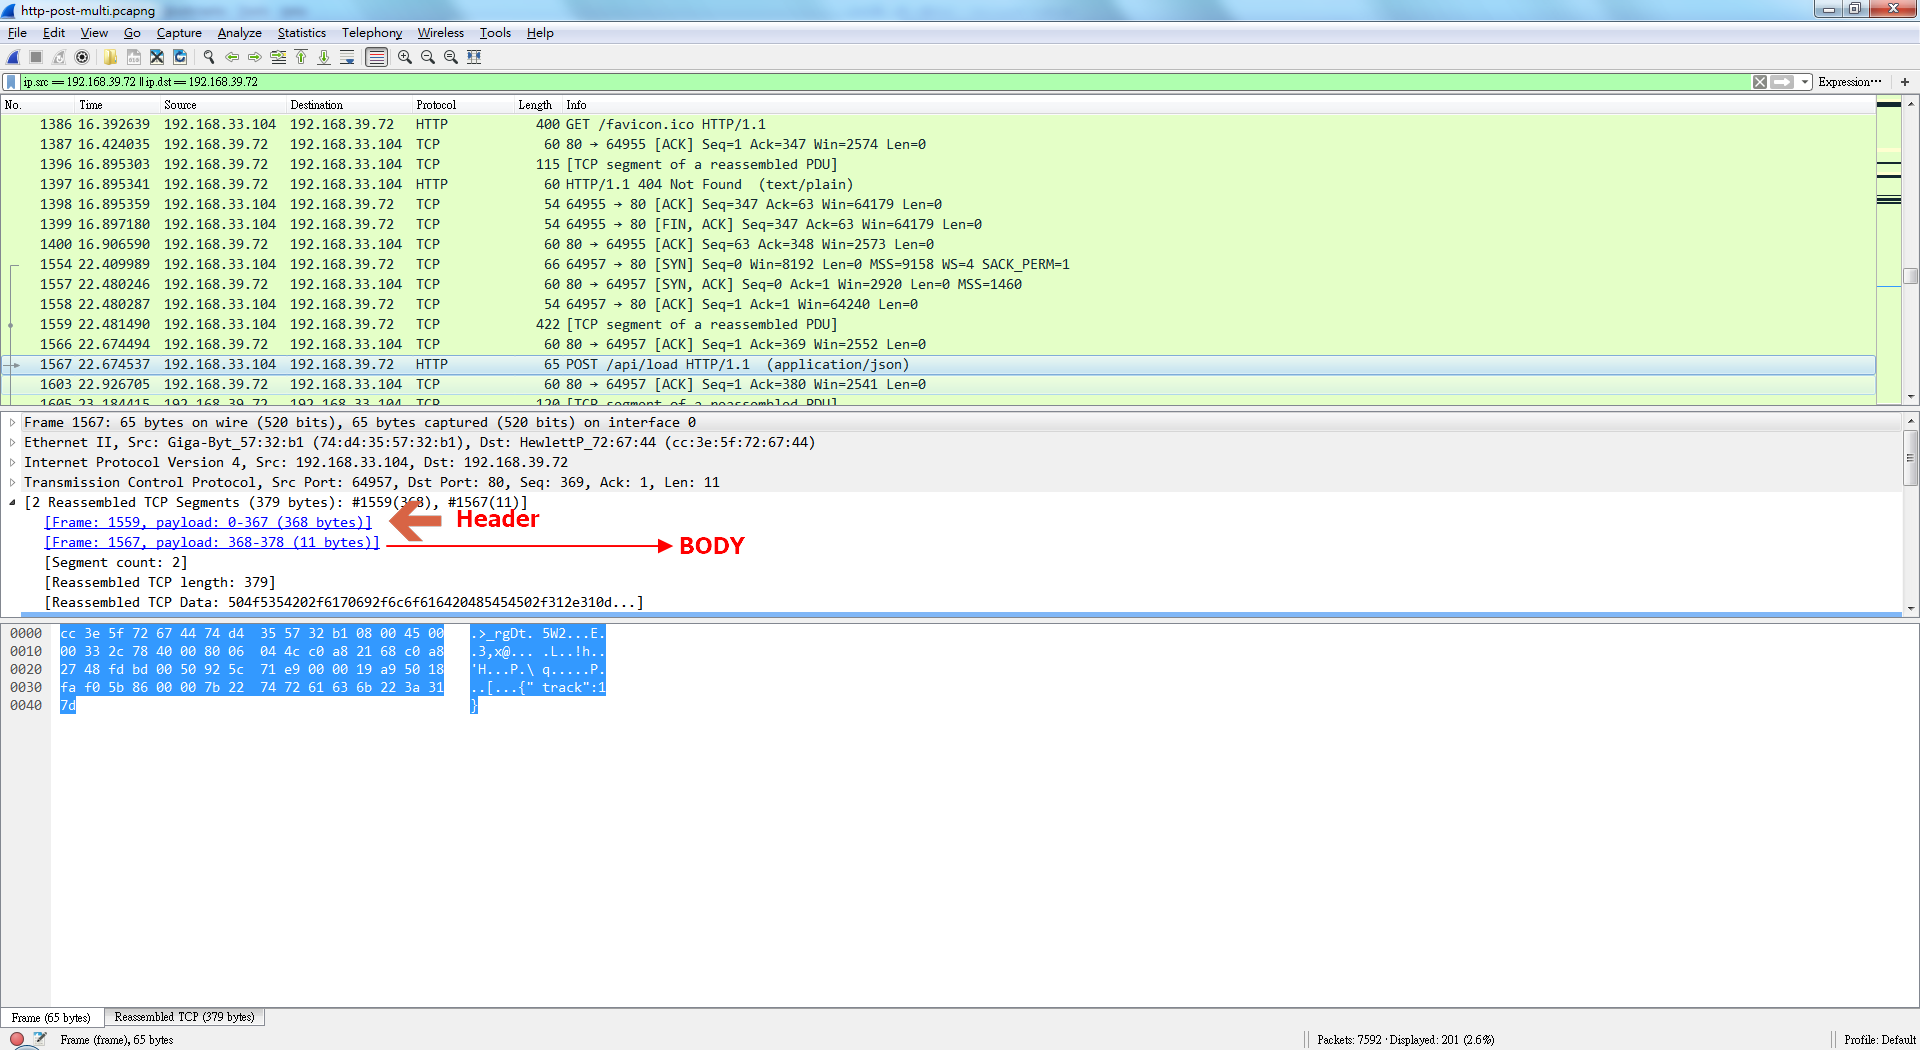Follow the Frame 1567 payload link
The width and height of the screenshot is (1920, 1050).
tap(212, 543)
